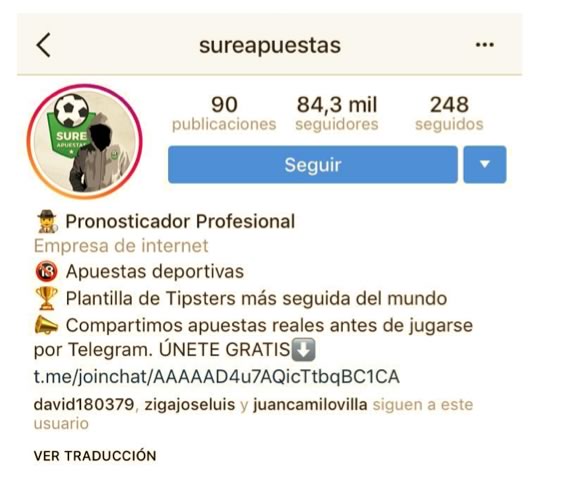
Task: Tap the Seguir follow button
Action: (313, 165)
